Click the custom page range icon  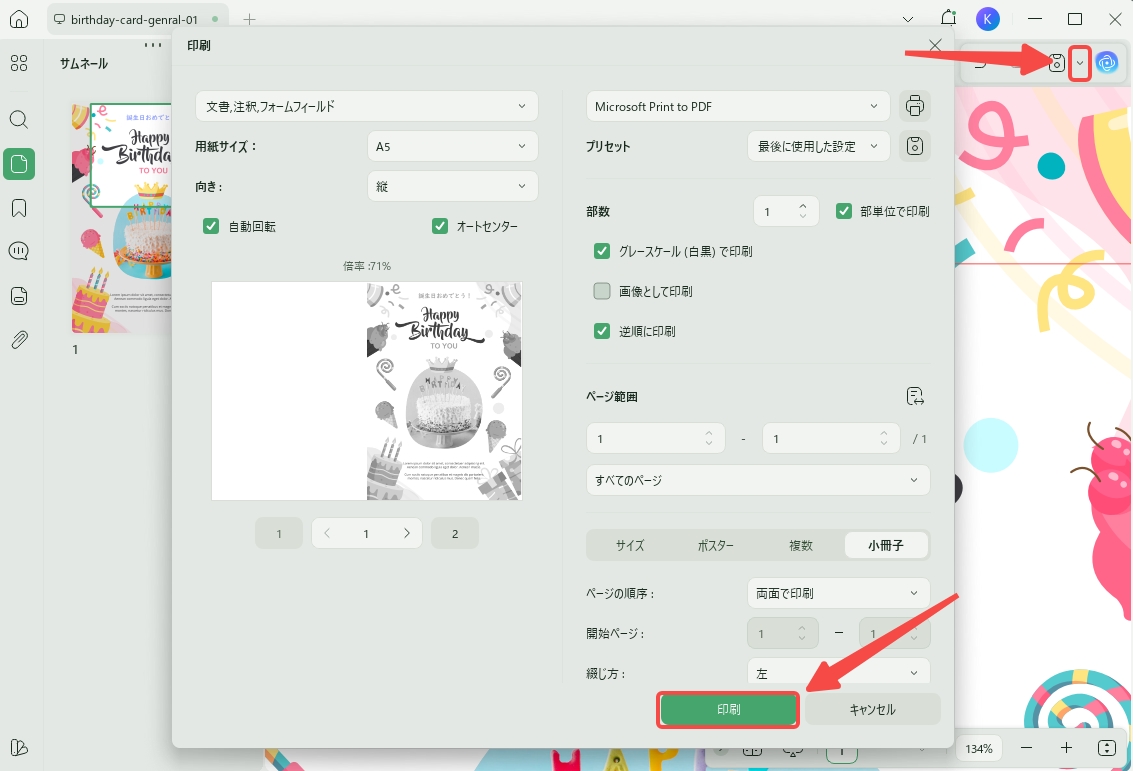click(915, 396)
